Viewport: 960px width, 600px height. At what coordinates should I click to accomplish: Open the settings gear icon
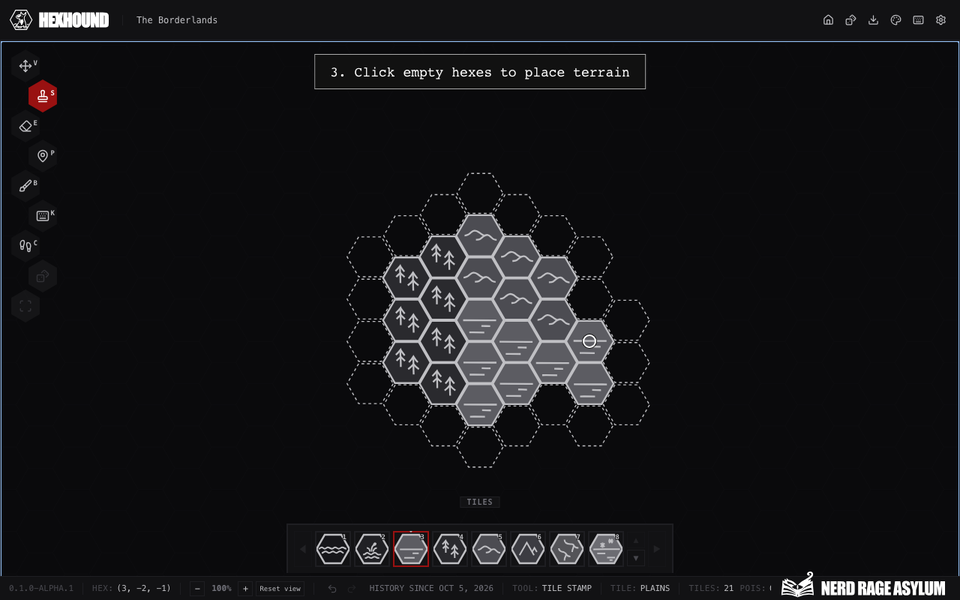tap(941, 20)
